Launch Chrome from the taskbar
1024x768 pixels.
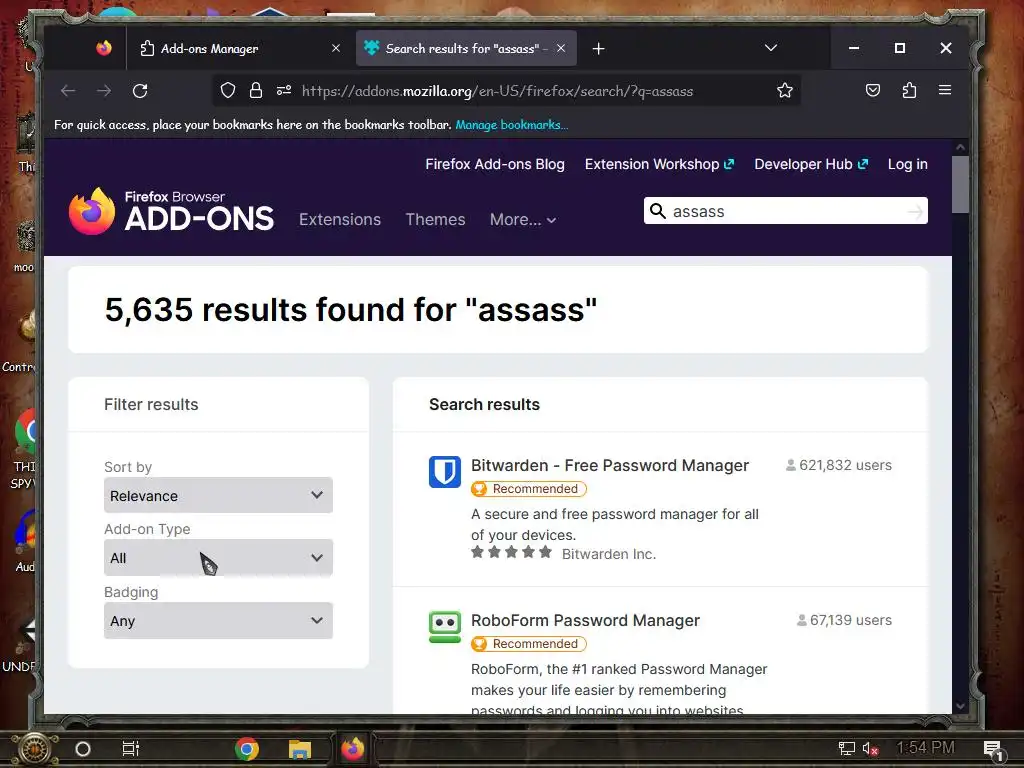(247, 749)
